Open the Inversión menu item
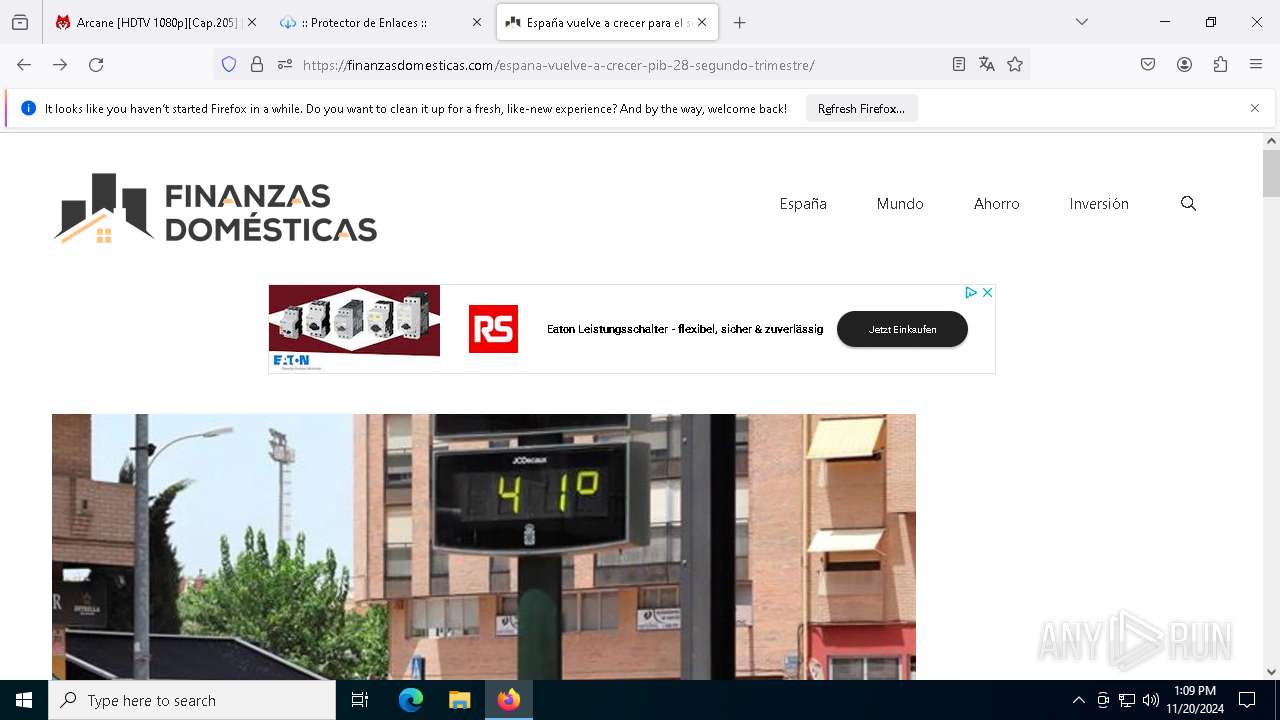 [1099, 203]
